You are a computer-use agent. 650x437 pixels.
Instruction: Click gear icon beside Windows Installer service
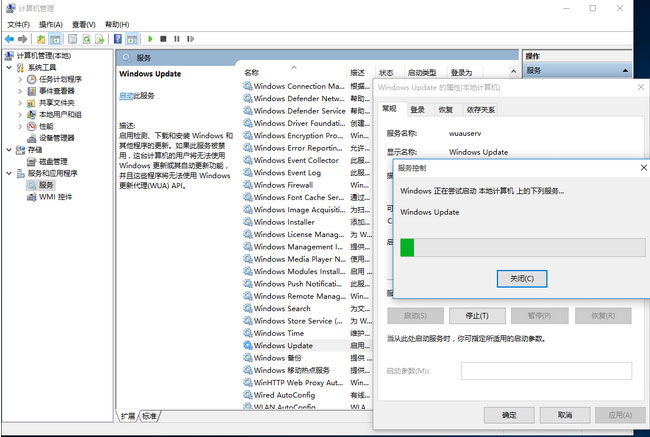[248, 222]
